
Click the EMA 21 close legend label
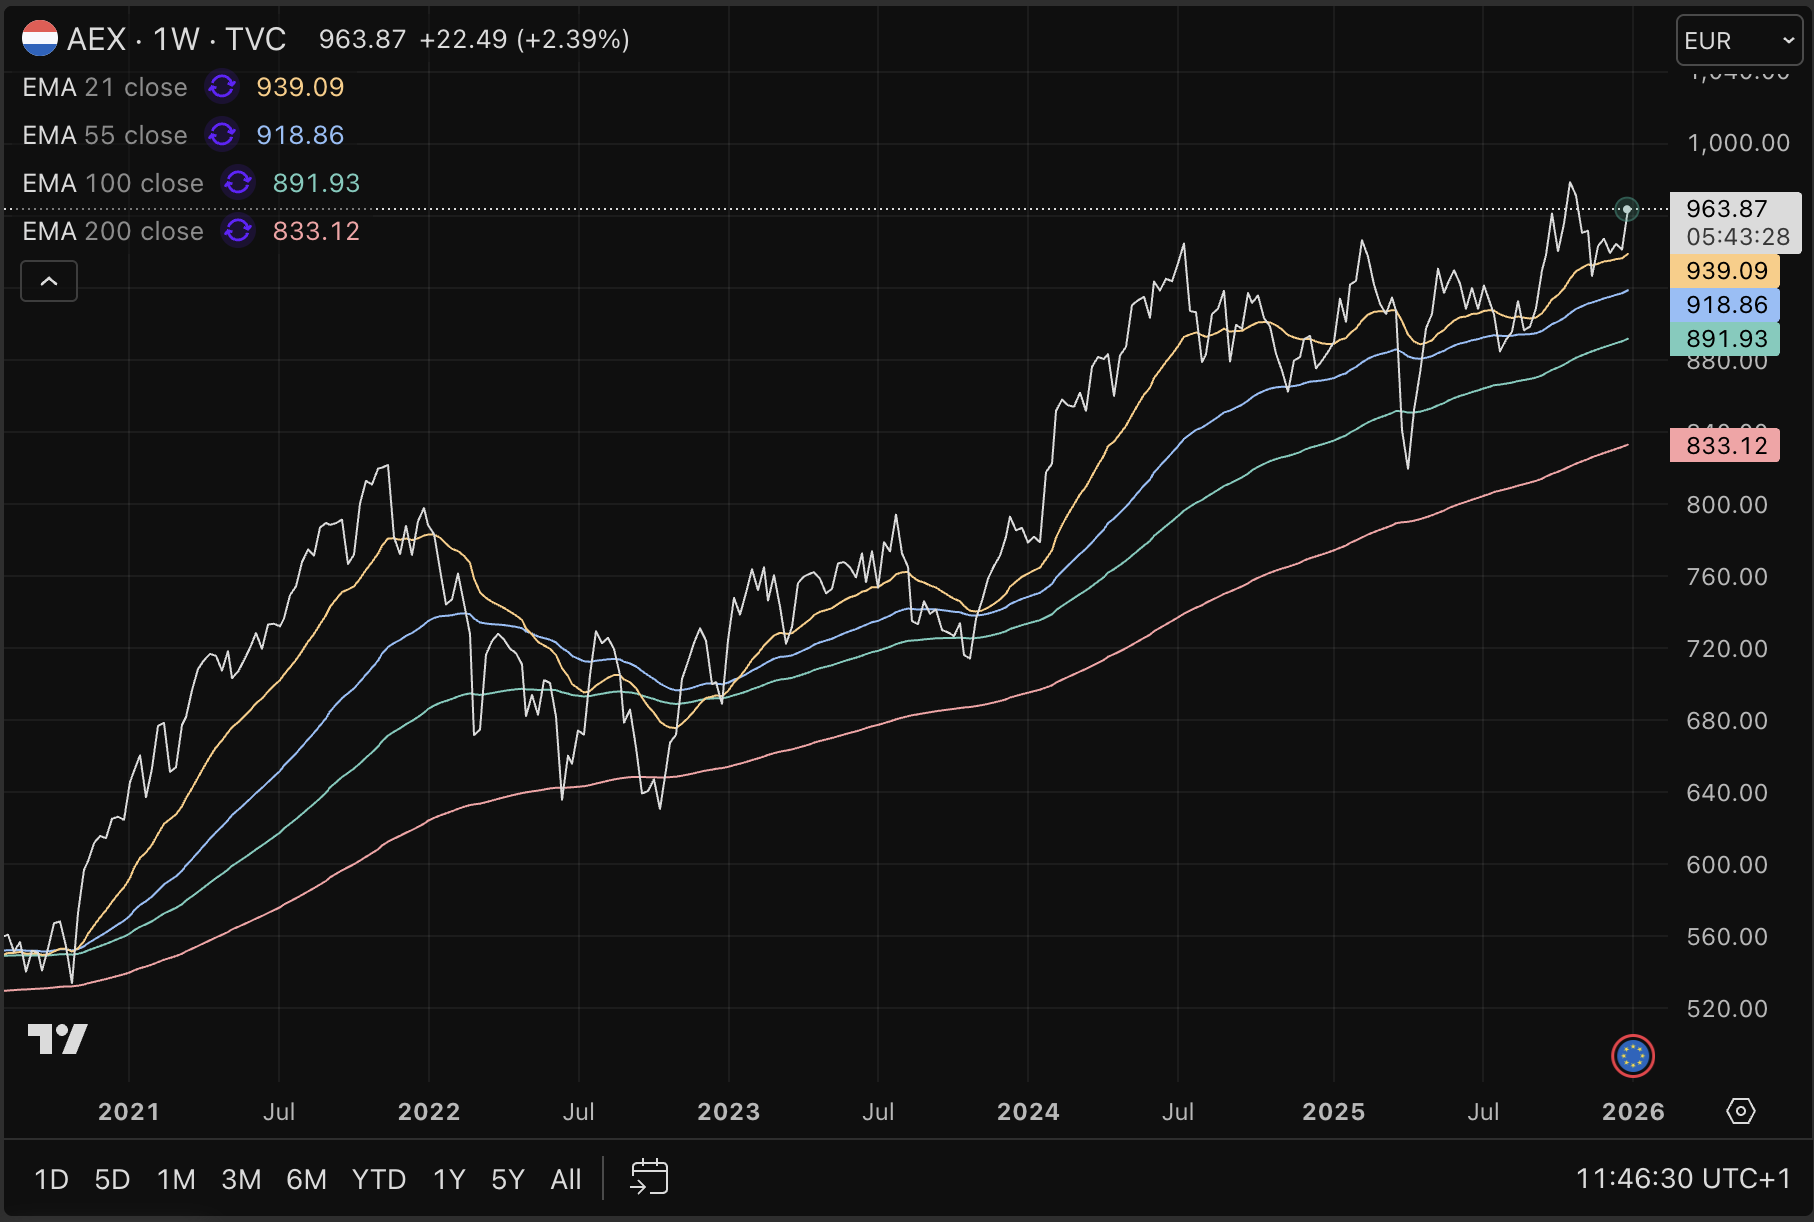[105, 87]
